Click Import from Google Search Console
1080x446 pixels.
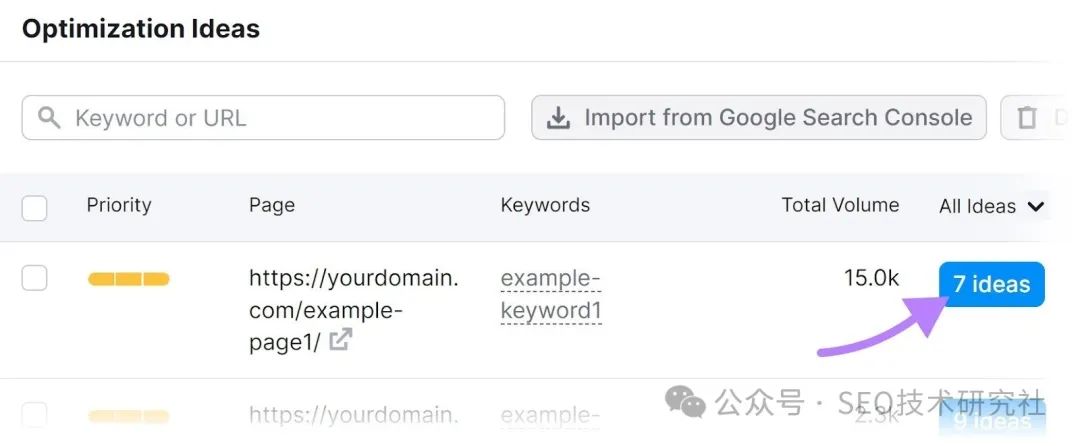(x=759, y=118)
